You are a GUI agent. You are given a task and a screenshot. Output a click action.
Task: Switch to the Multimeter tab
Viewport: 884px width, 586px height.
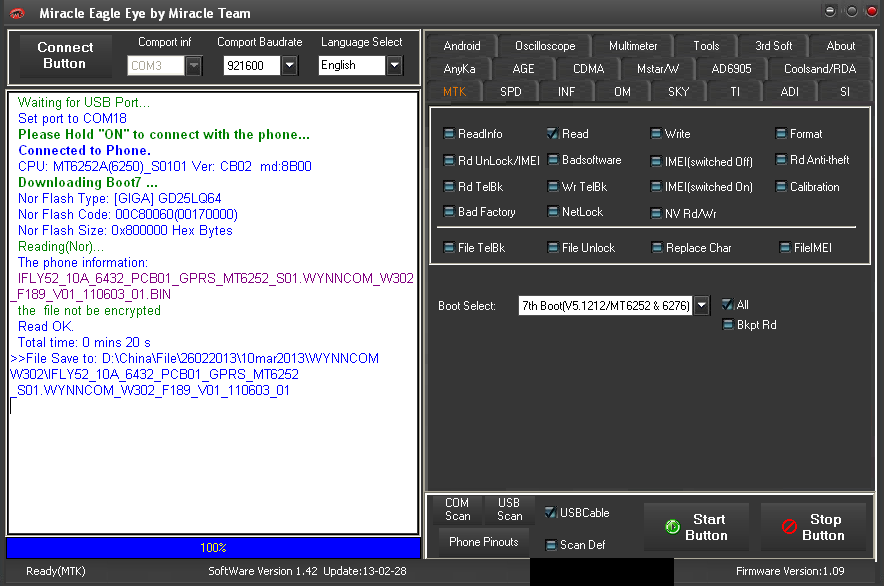633,46
